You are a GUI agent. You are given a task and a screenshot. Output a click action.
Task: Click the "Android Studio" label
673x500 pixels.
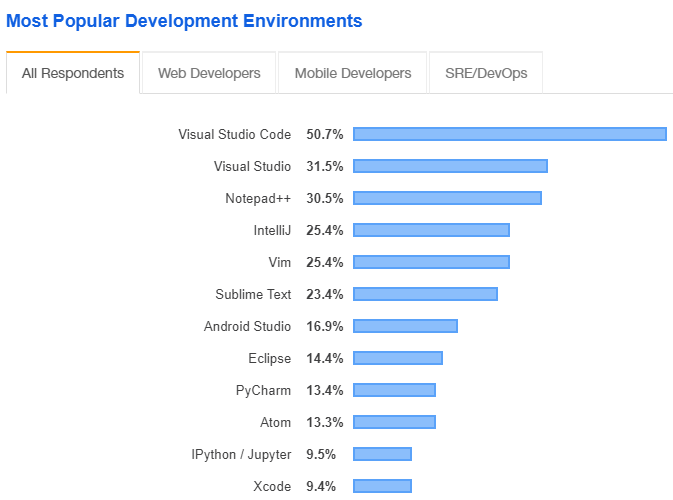(247, 326)
